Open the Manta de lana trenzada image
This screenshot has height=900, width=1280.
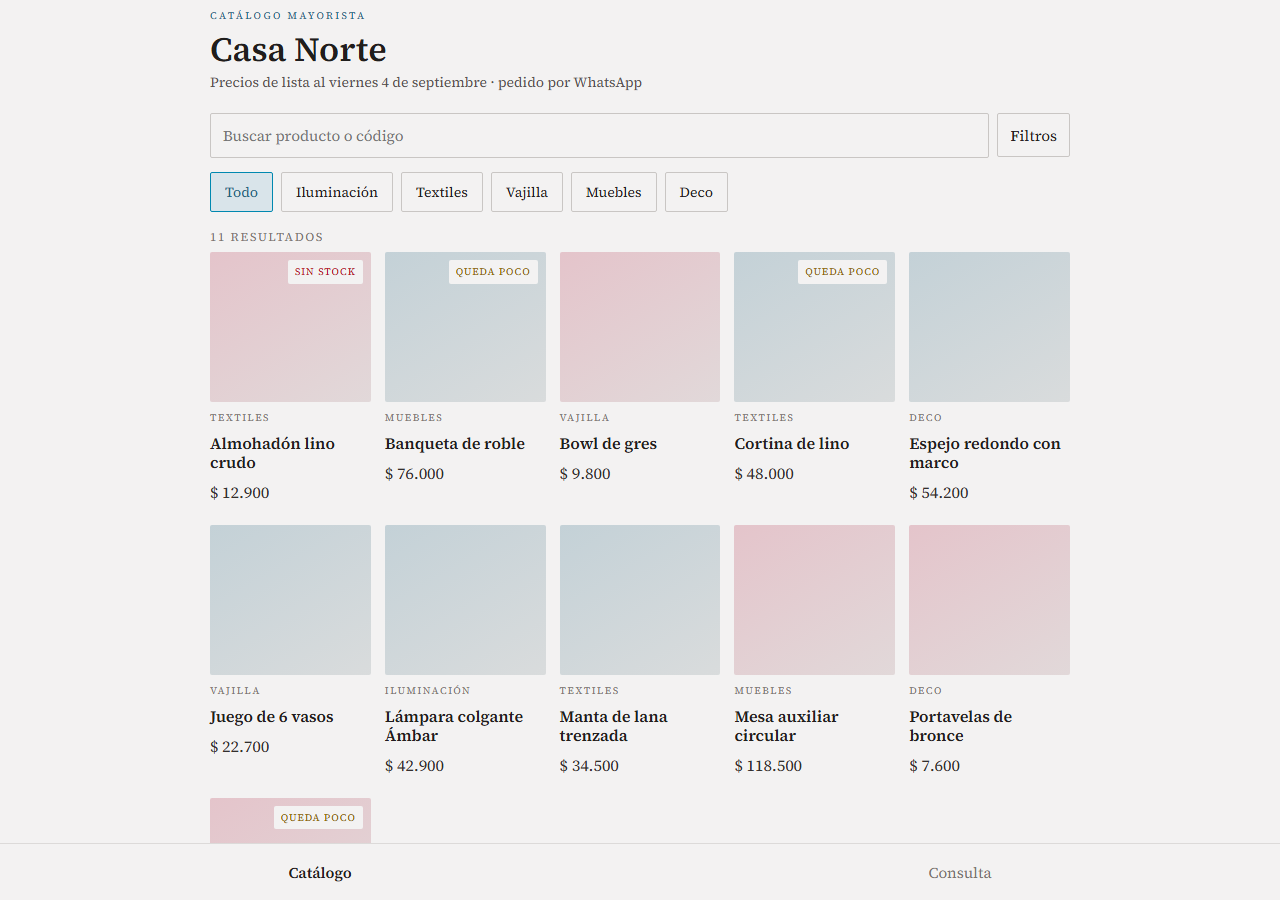click(x=640, y=600)
